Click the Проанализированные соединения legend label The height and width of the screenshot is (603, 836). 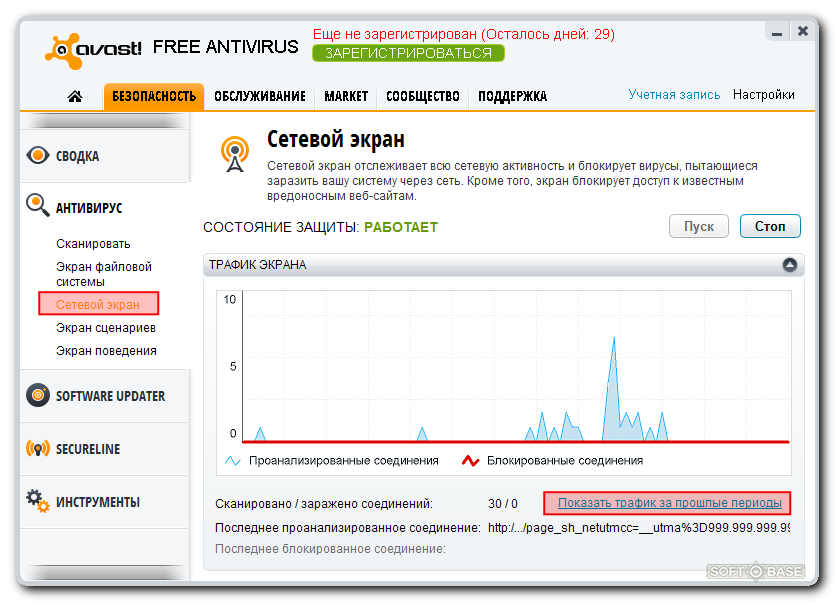[x=344, y=461]
